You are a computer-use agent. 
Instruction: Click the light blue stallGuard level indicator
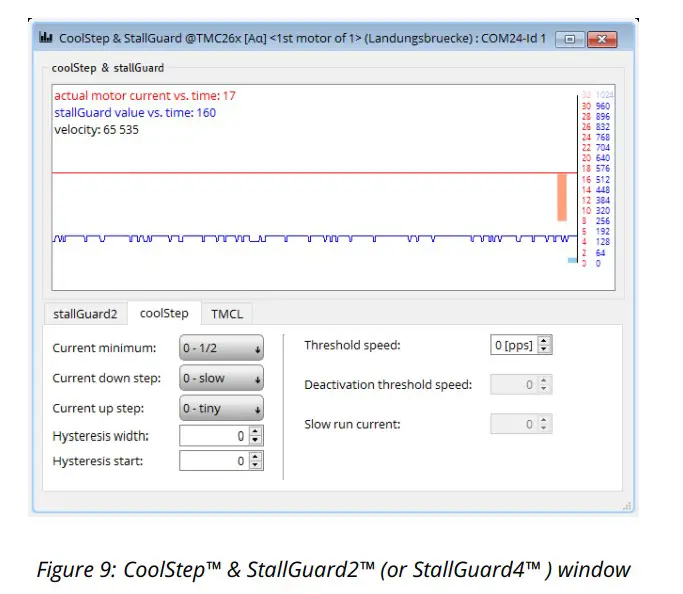click(572, 260)
